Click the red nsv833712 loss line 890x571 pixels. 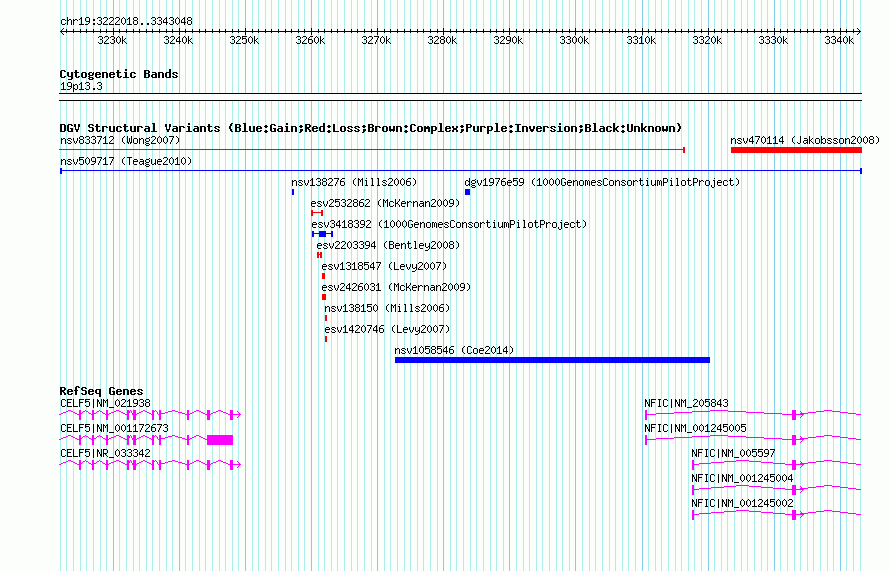tap(372, 150)
